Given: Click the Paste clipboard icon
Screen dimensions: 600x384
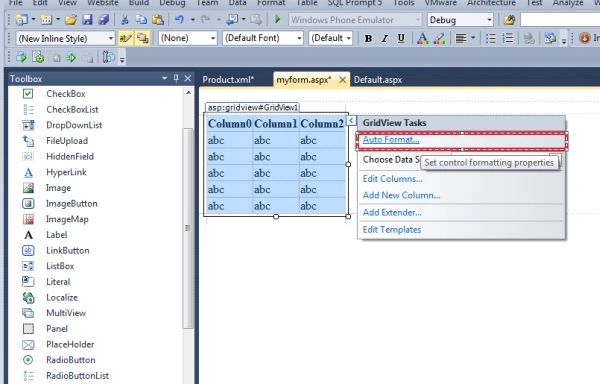Looking at the screenshot, I should [158, 20].
